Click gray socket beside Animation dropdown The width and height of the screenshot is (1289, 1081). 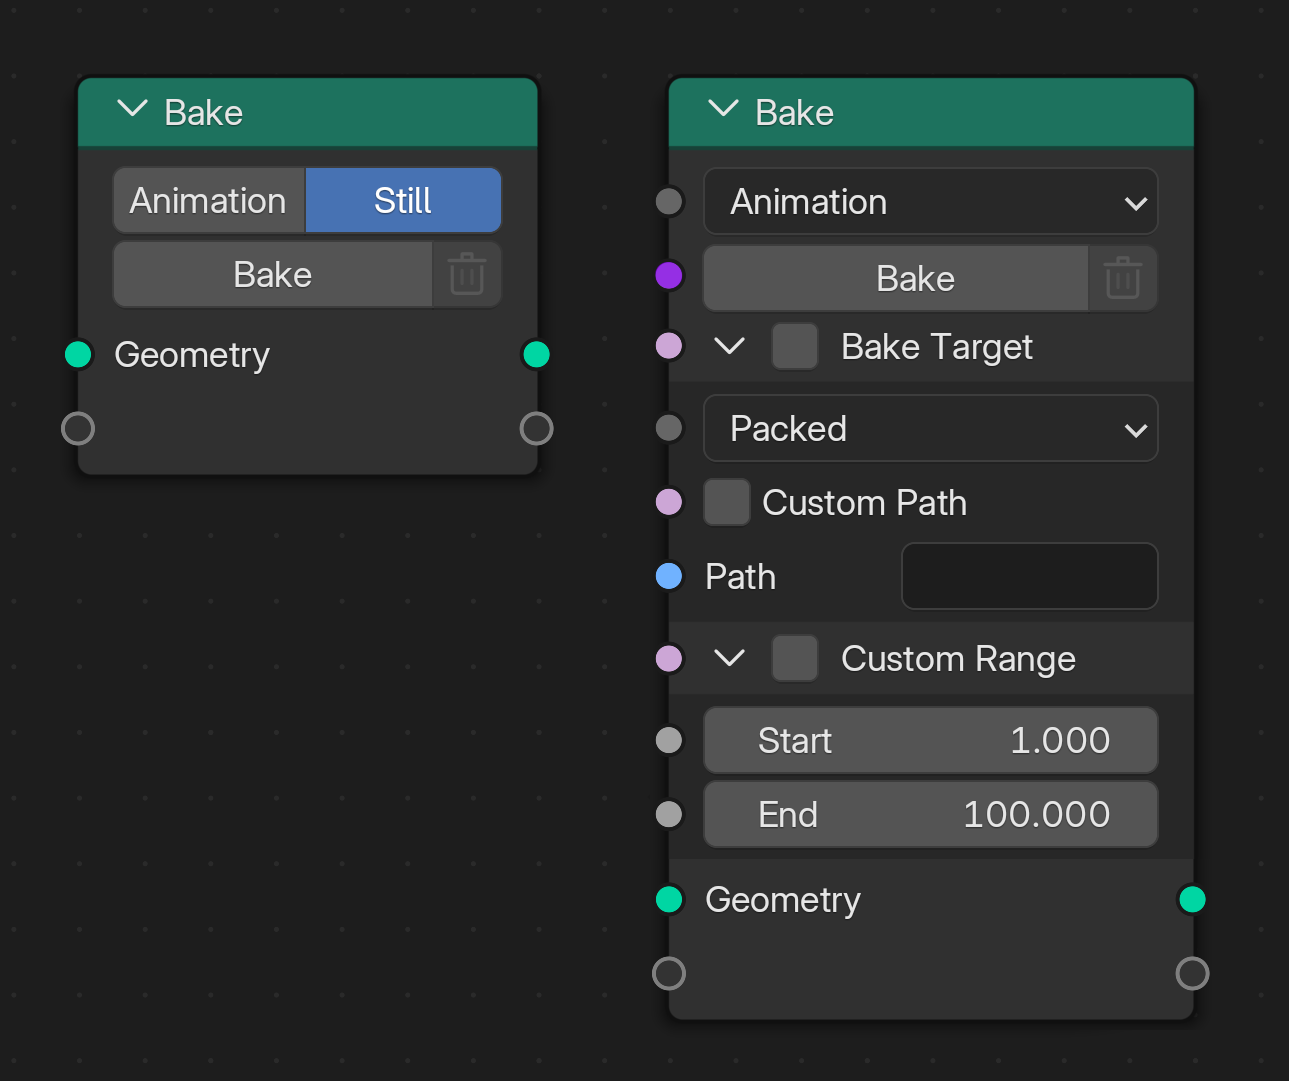tap(669, 201)
